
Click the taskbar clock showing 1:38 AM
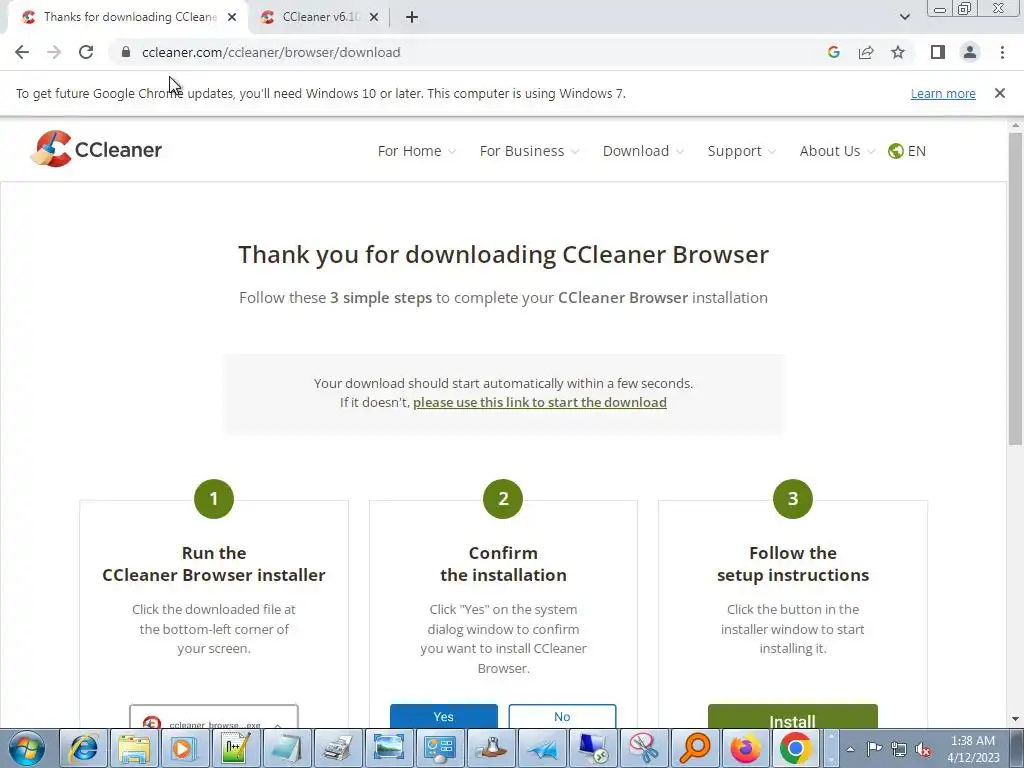[973, 749]
